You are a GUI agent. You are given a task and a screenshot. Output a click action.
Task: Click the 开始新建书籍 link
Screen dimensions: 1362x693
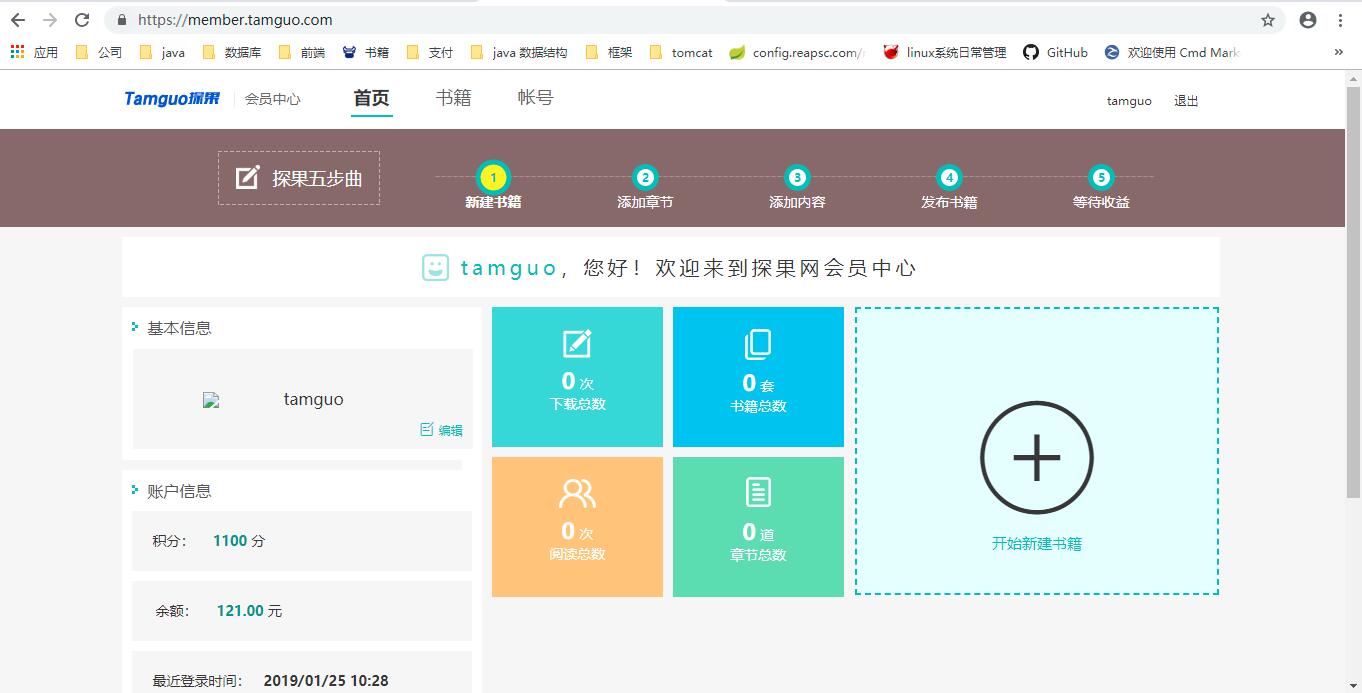[1037, 544]
